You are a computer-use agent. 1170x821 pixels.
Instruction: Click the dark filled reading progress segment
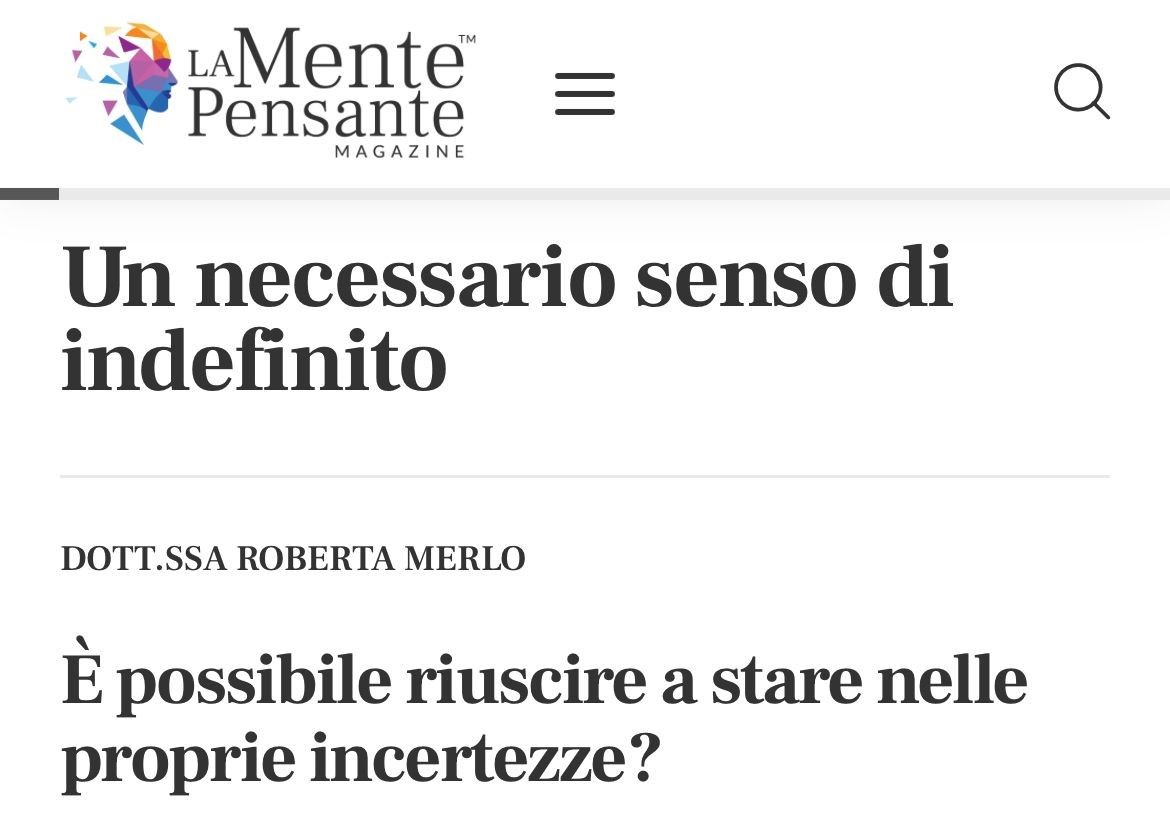[x=29, y=194]
